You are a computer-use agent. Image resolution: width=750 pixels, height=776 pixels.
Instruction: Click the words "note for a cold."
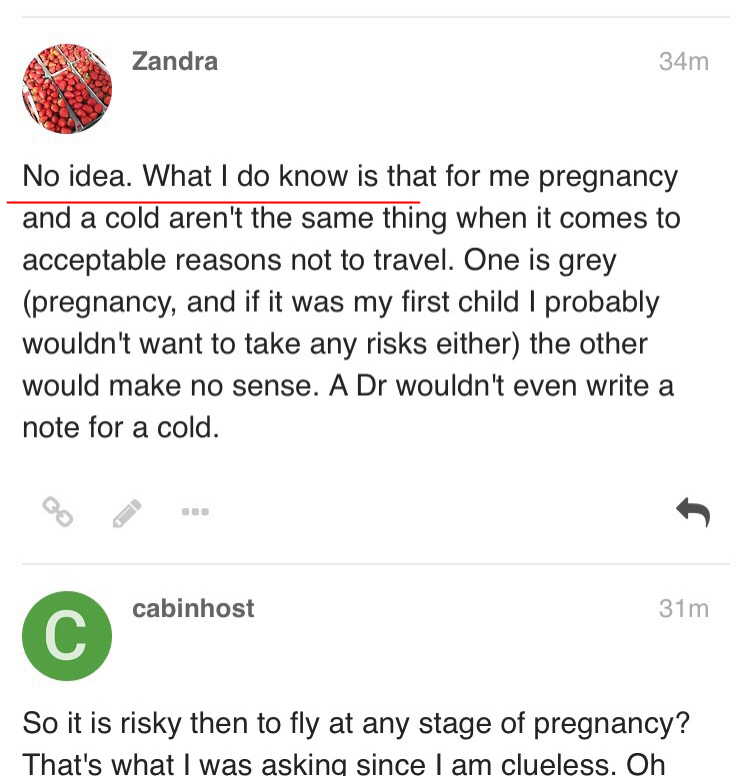tap(119, 428)
